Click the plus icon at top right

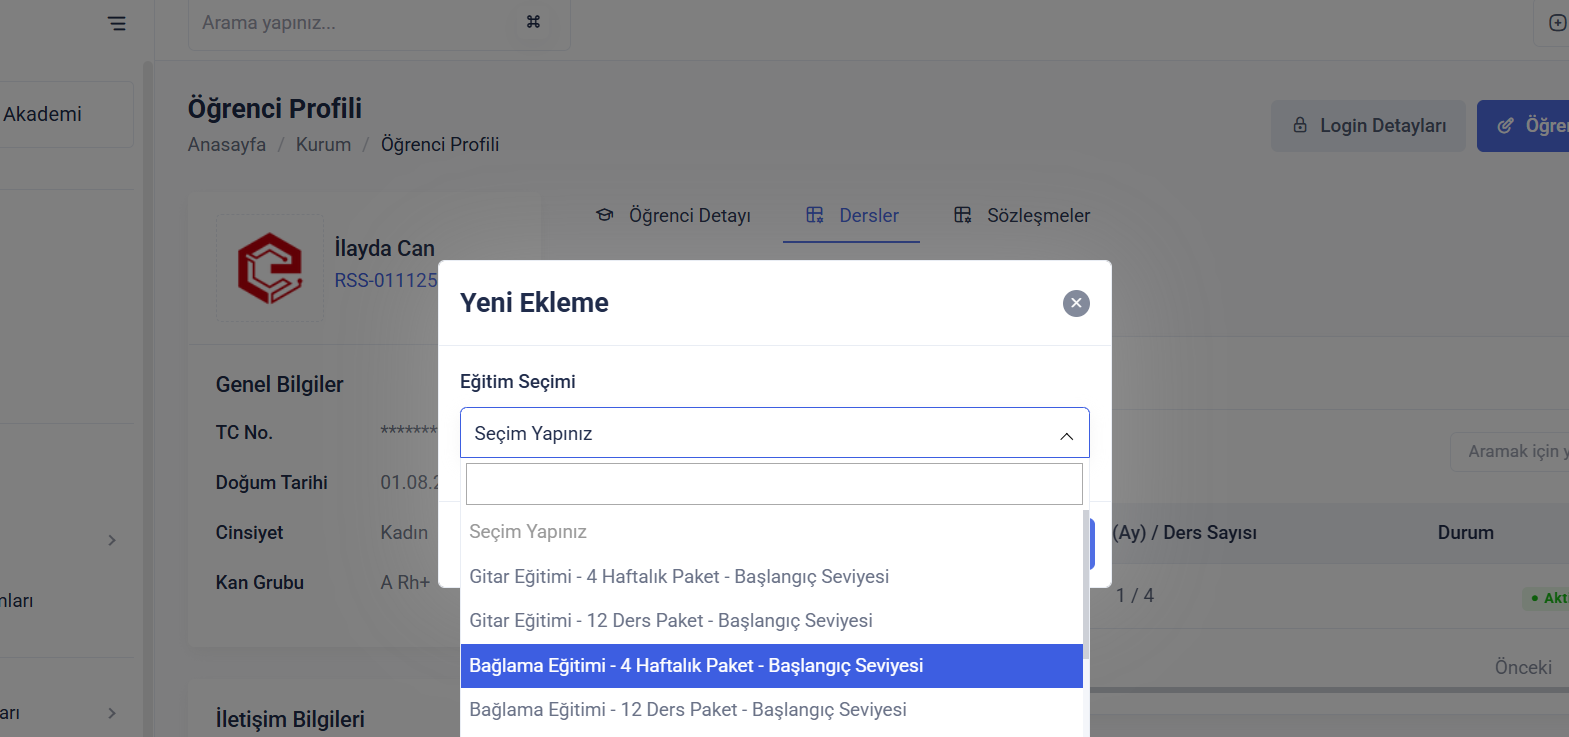pos(1557,23)
